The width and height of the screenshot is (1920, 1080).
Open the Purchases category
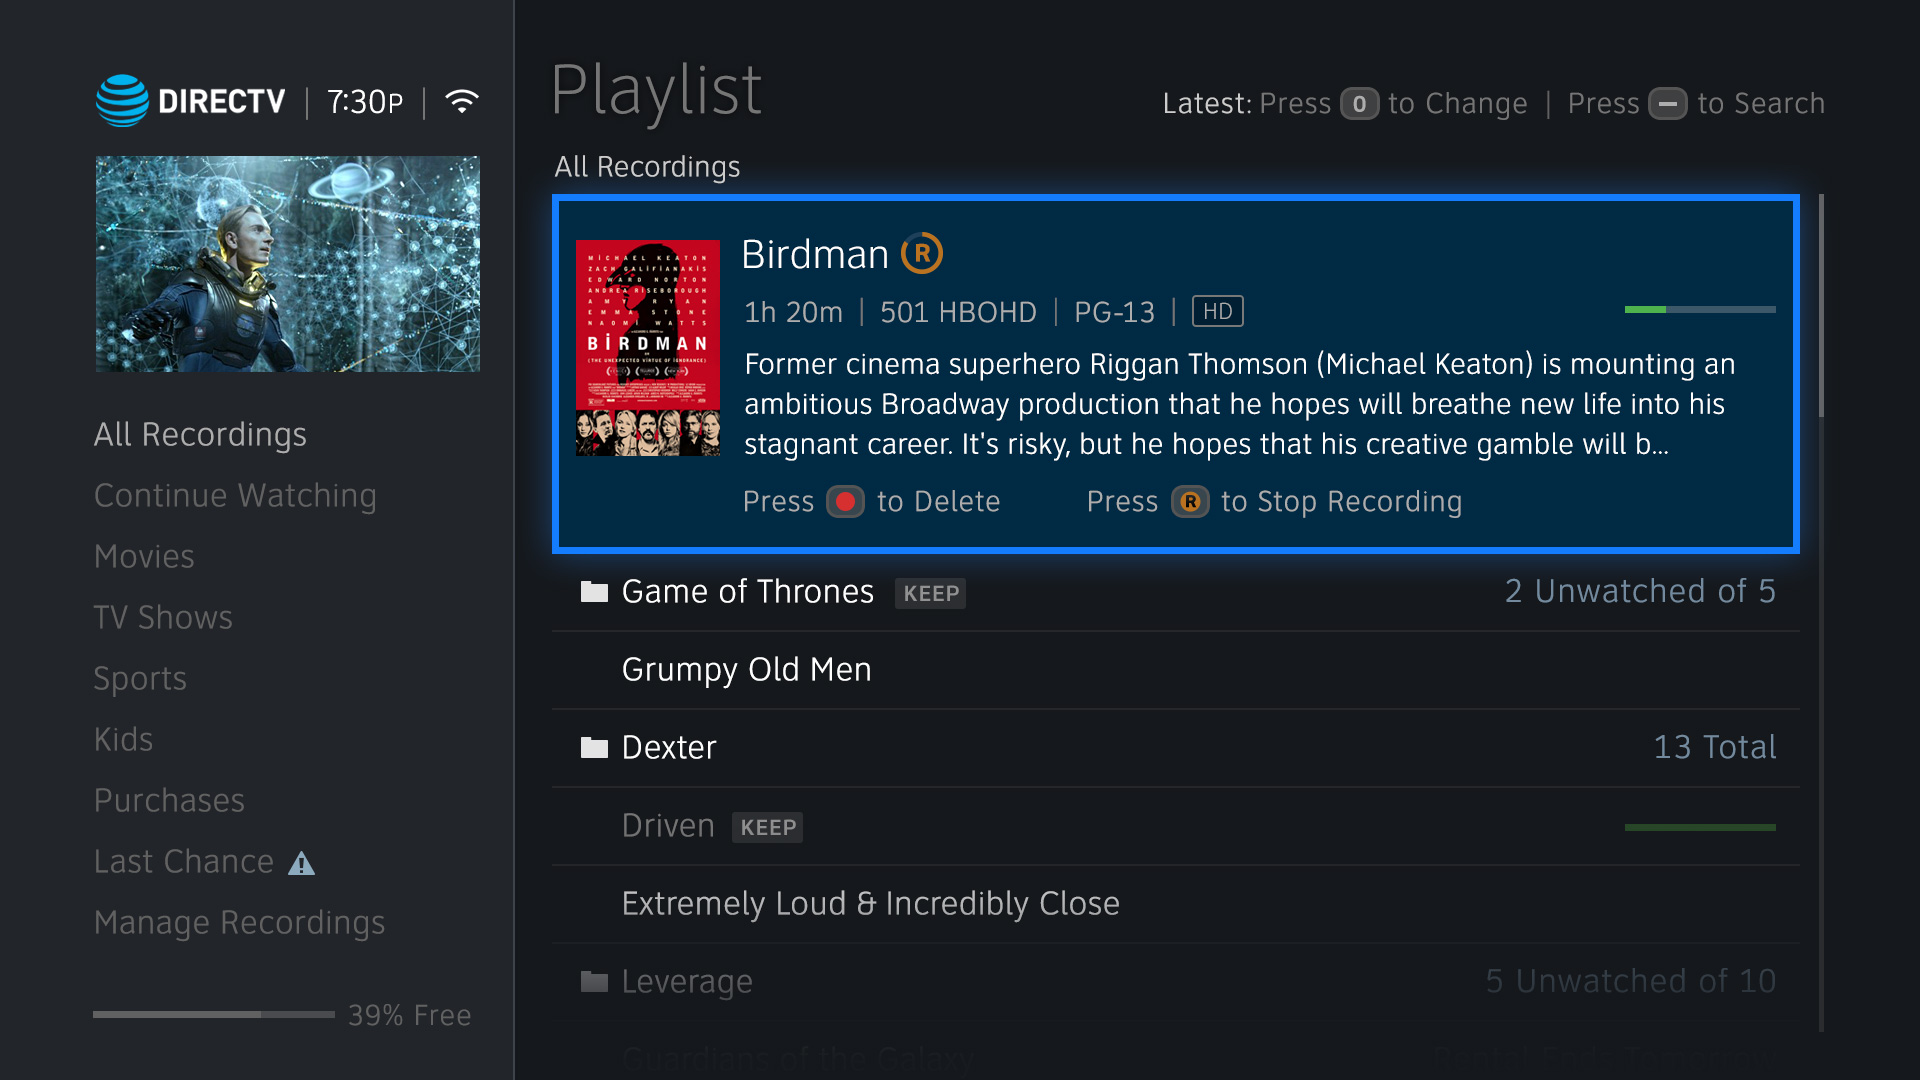[169, 801]
